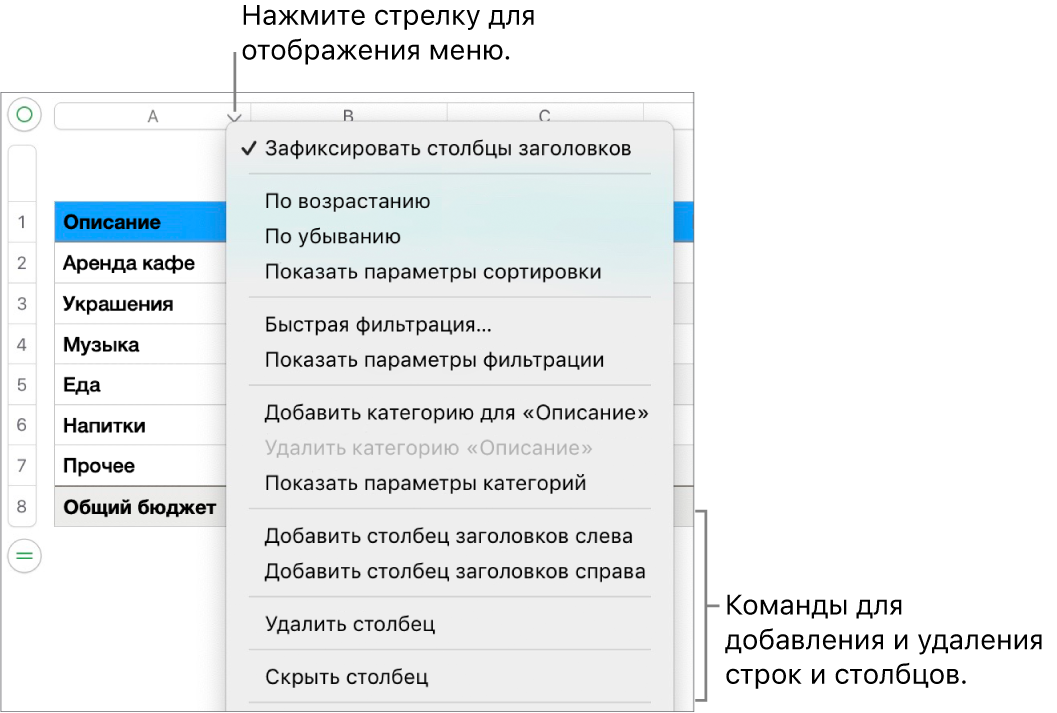Choose 'Добавить столбец заголовков слева'

click(450, 536)
